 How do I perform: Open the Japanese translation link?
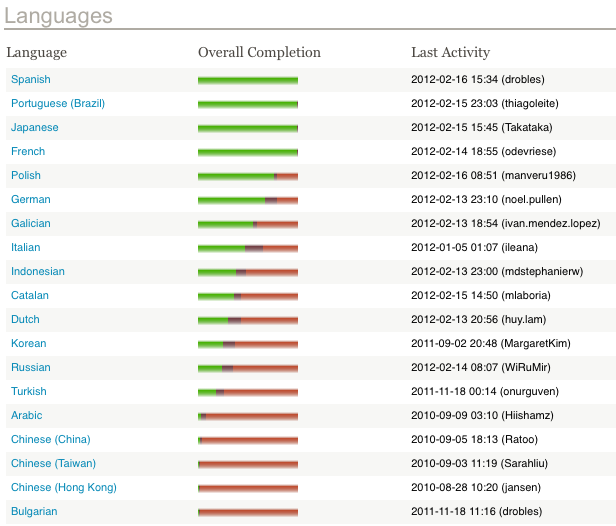coord(35,127)
